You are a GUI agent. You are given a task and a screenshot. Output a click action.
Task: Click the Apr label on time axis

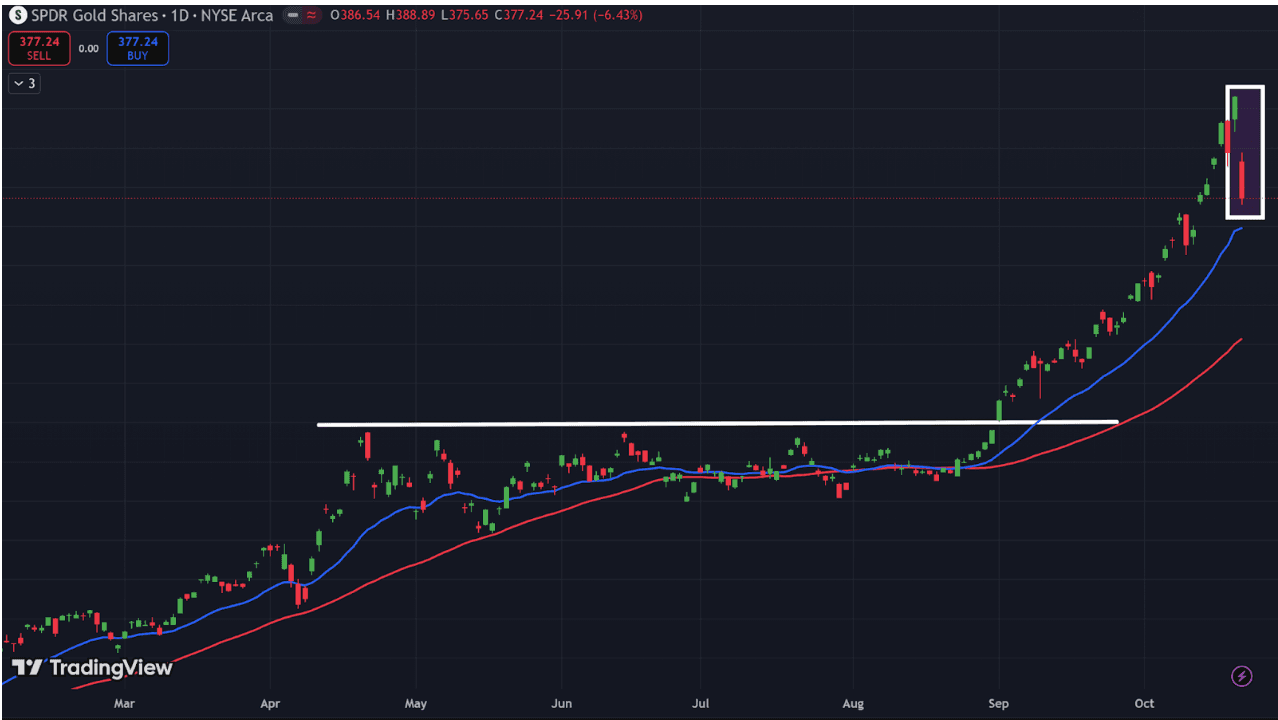269,703
